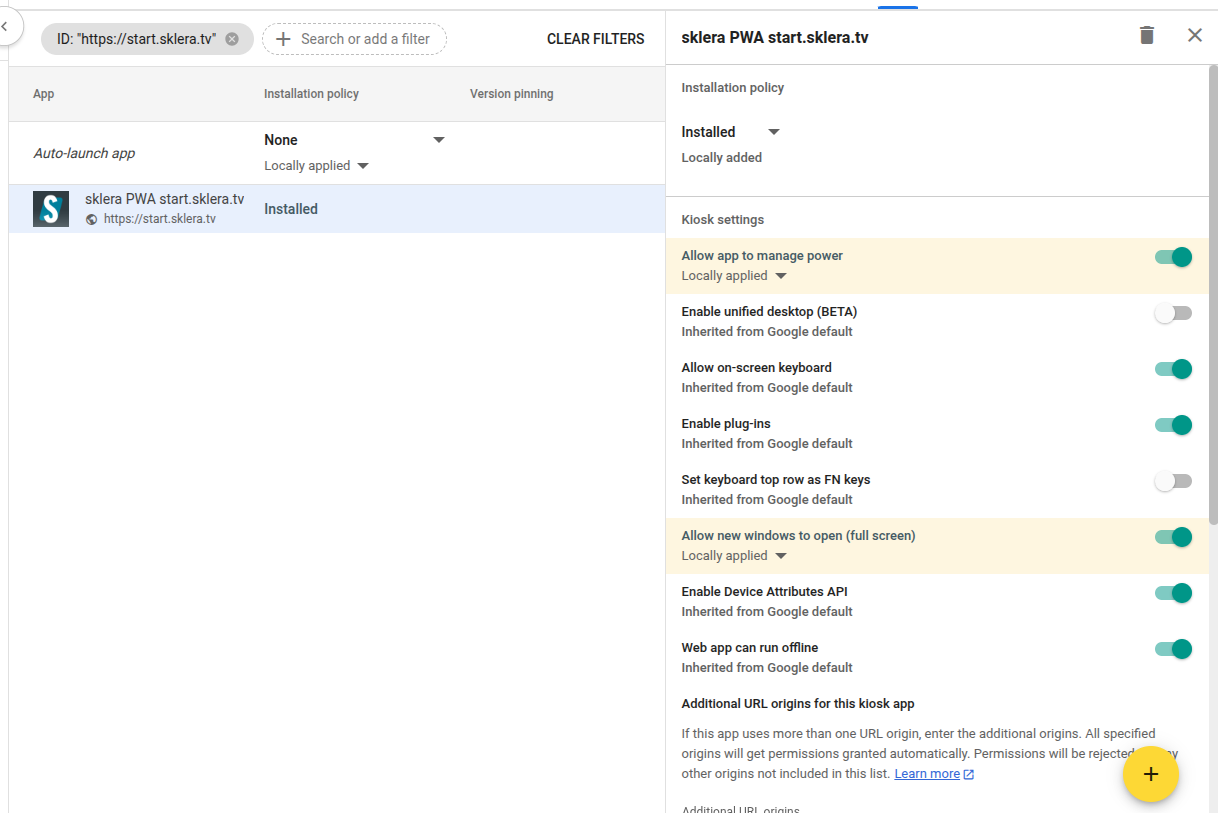Toggle Allow app to manage power
This screenshot has height=813, width=1218.
[1173, 257]
